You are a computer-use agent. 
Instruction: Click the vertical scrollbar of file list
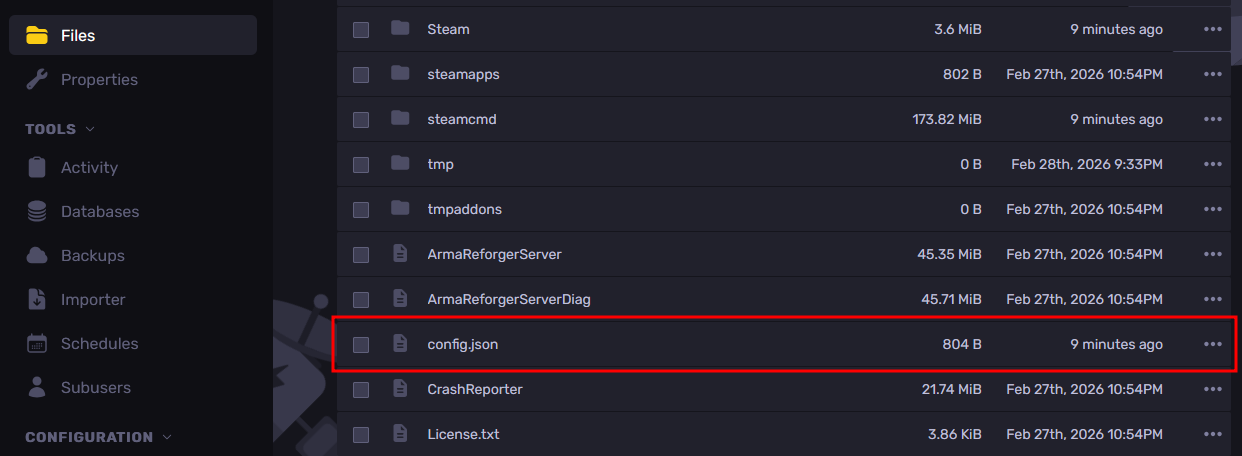click(1236, 30)
